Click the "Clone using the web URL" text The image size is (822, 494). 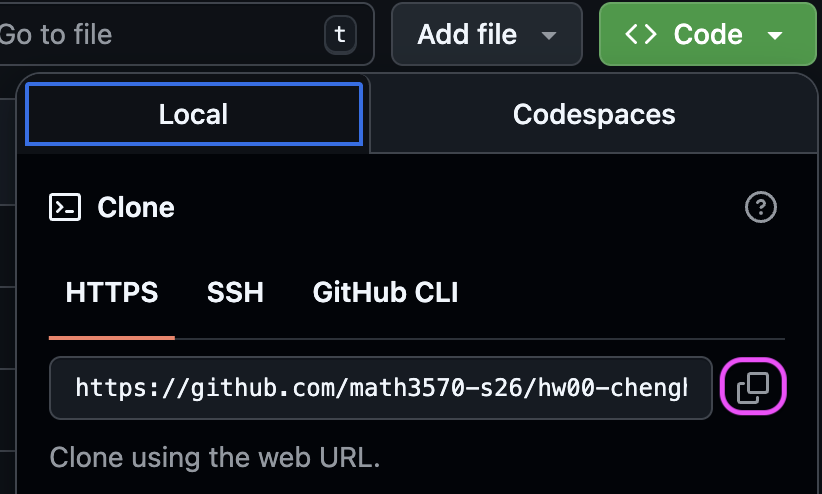(x=215, y=458)
